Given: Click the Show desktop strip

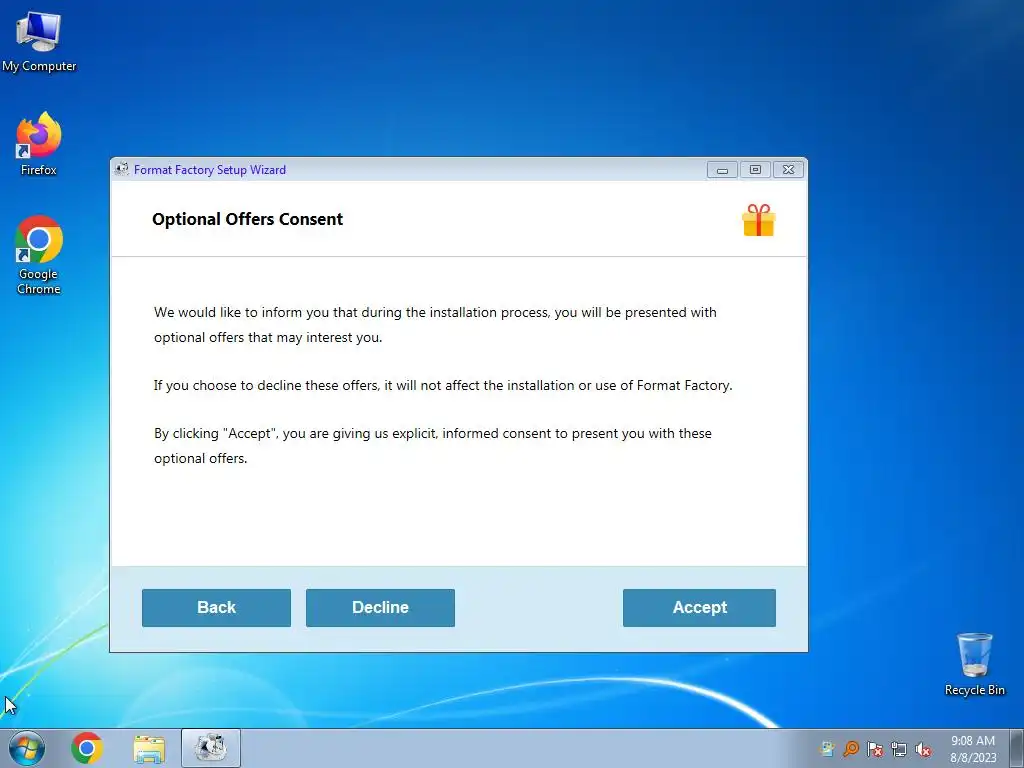Looking at the screenshot, I should click(1017, 748).
